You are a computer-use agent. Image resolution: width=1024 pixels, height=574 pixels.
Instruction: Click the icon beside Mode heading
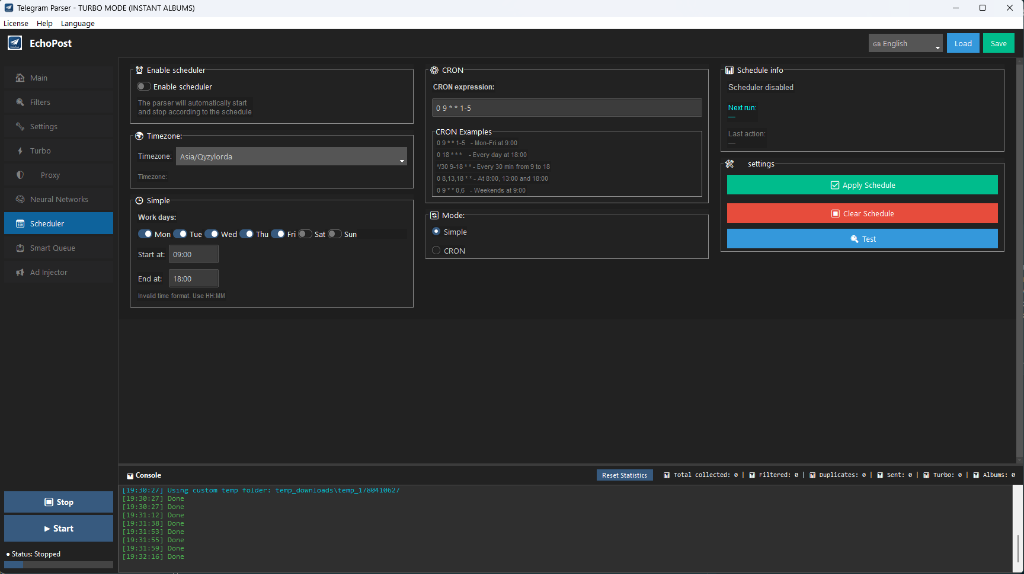[434, 215]
